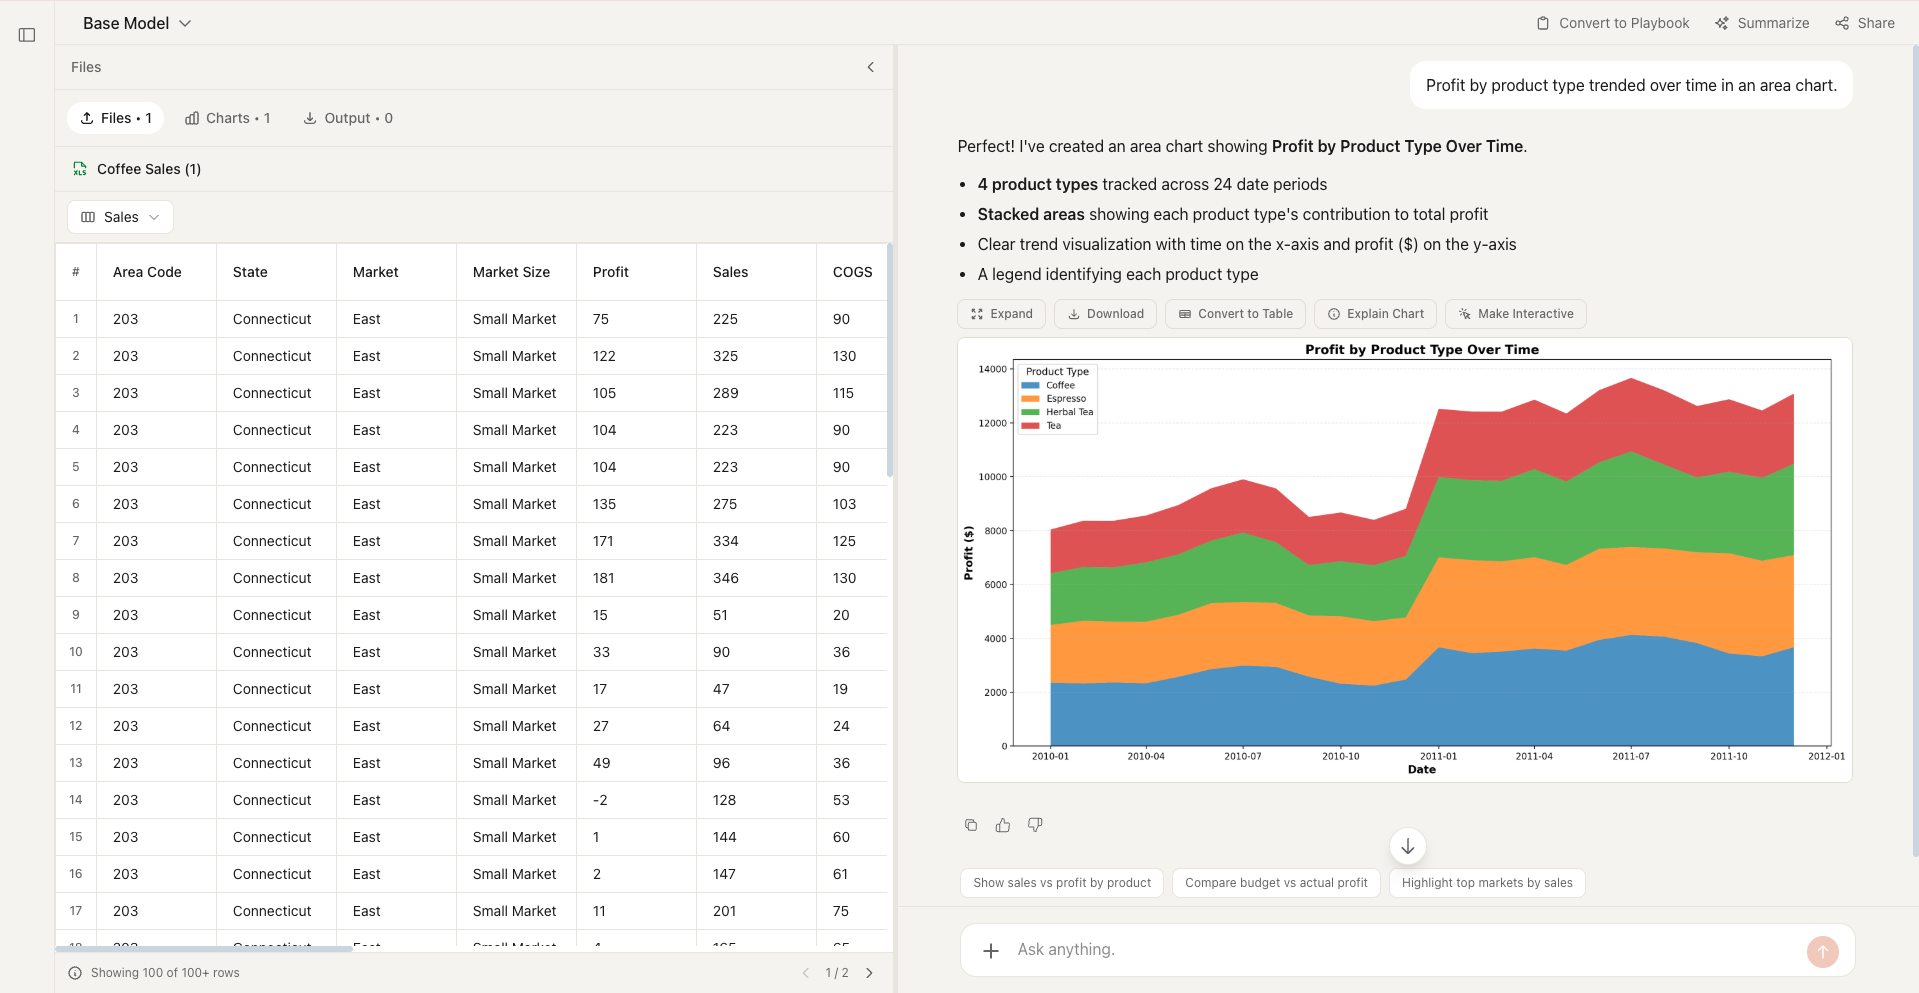Viewport: 1919px width, 993px height.
Task: Give the response a thumbs up
Action: pos(1003,825)
